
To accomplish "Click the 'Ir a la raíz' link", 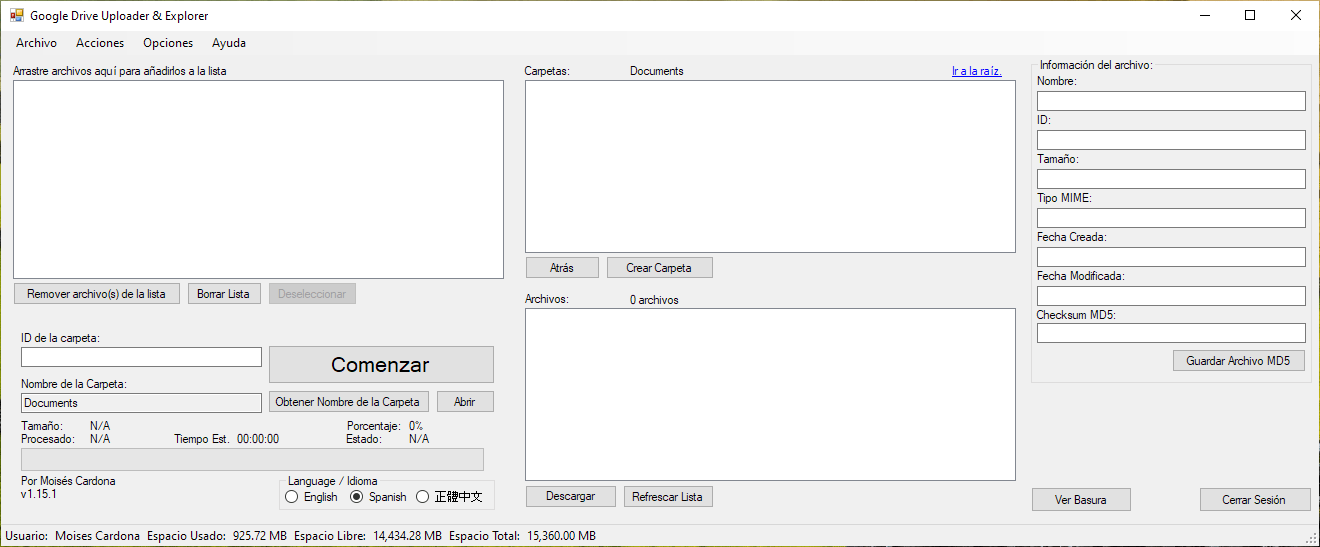I will [976, 71].
